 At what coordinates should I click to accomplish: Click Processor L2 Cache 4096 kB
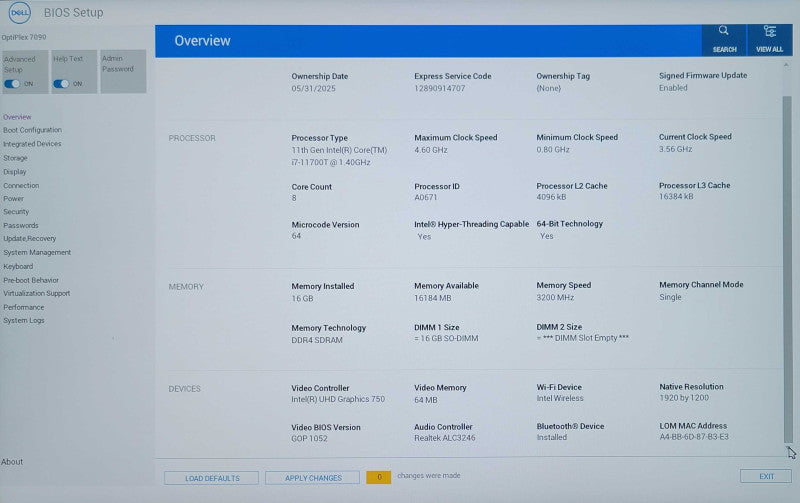coord(551,197)
